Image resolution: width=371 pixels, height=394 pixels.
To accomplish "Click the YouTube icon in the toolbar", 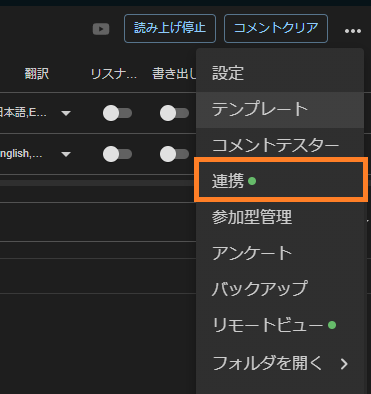I will [101, 29].
